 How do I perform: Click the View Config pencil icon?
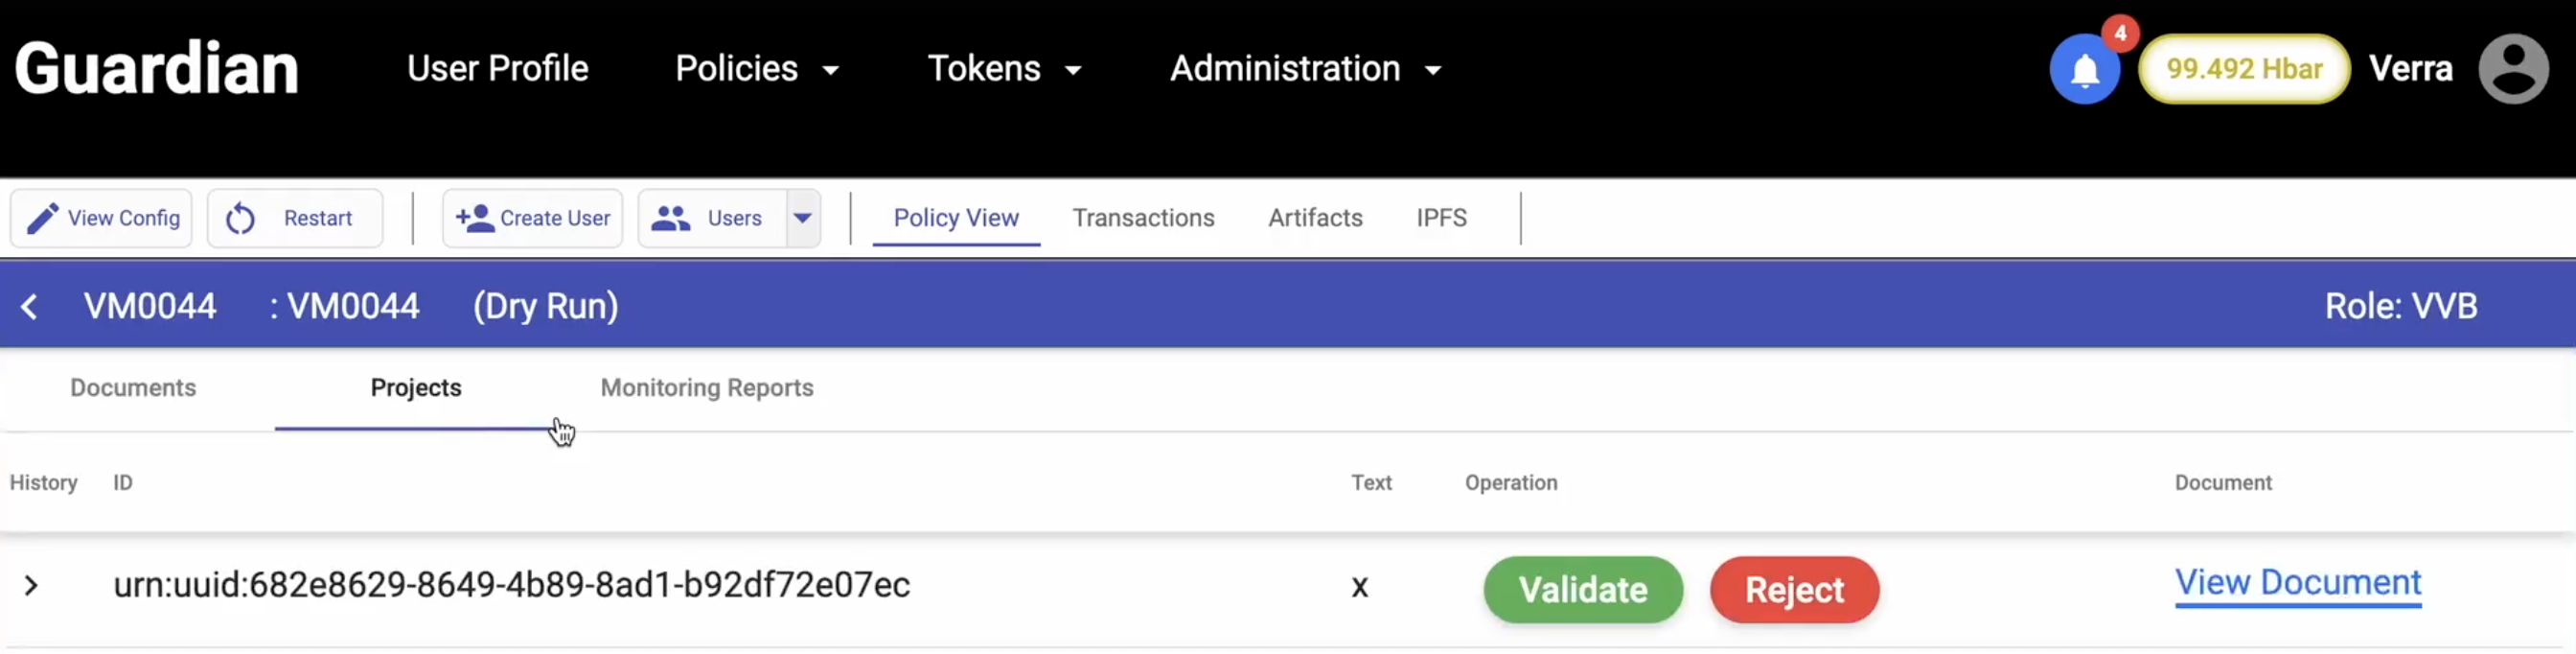(41, 218)
